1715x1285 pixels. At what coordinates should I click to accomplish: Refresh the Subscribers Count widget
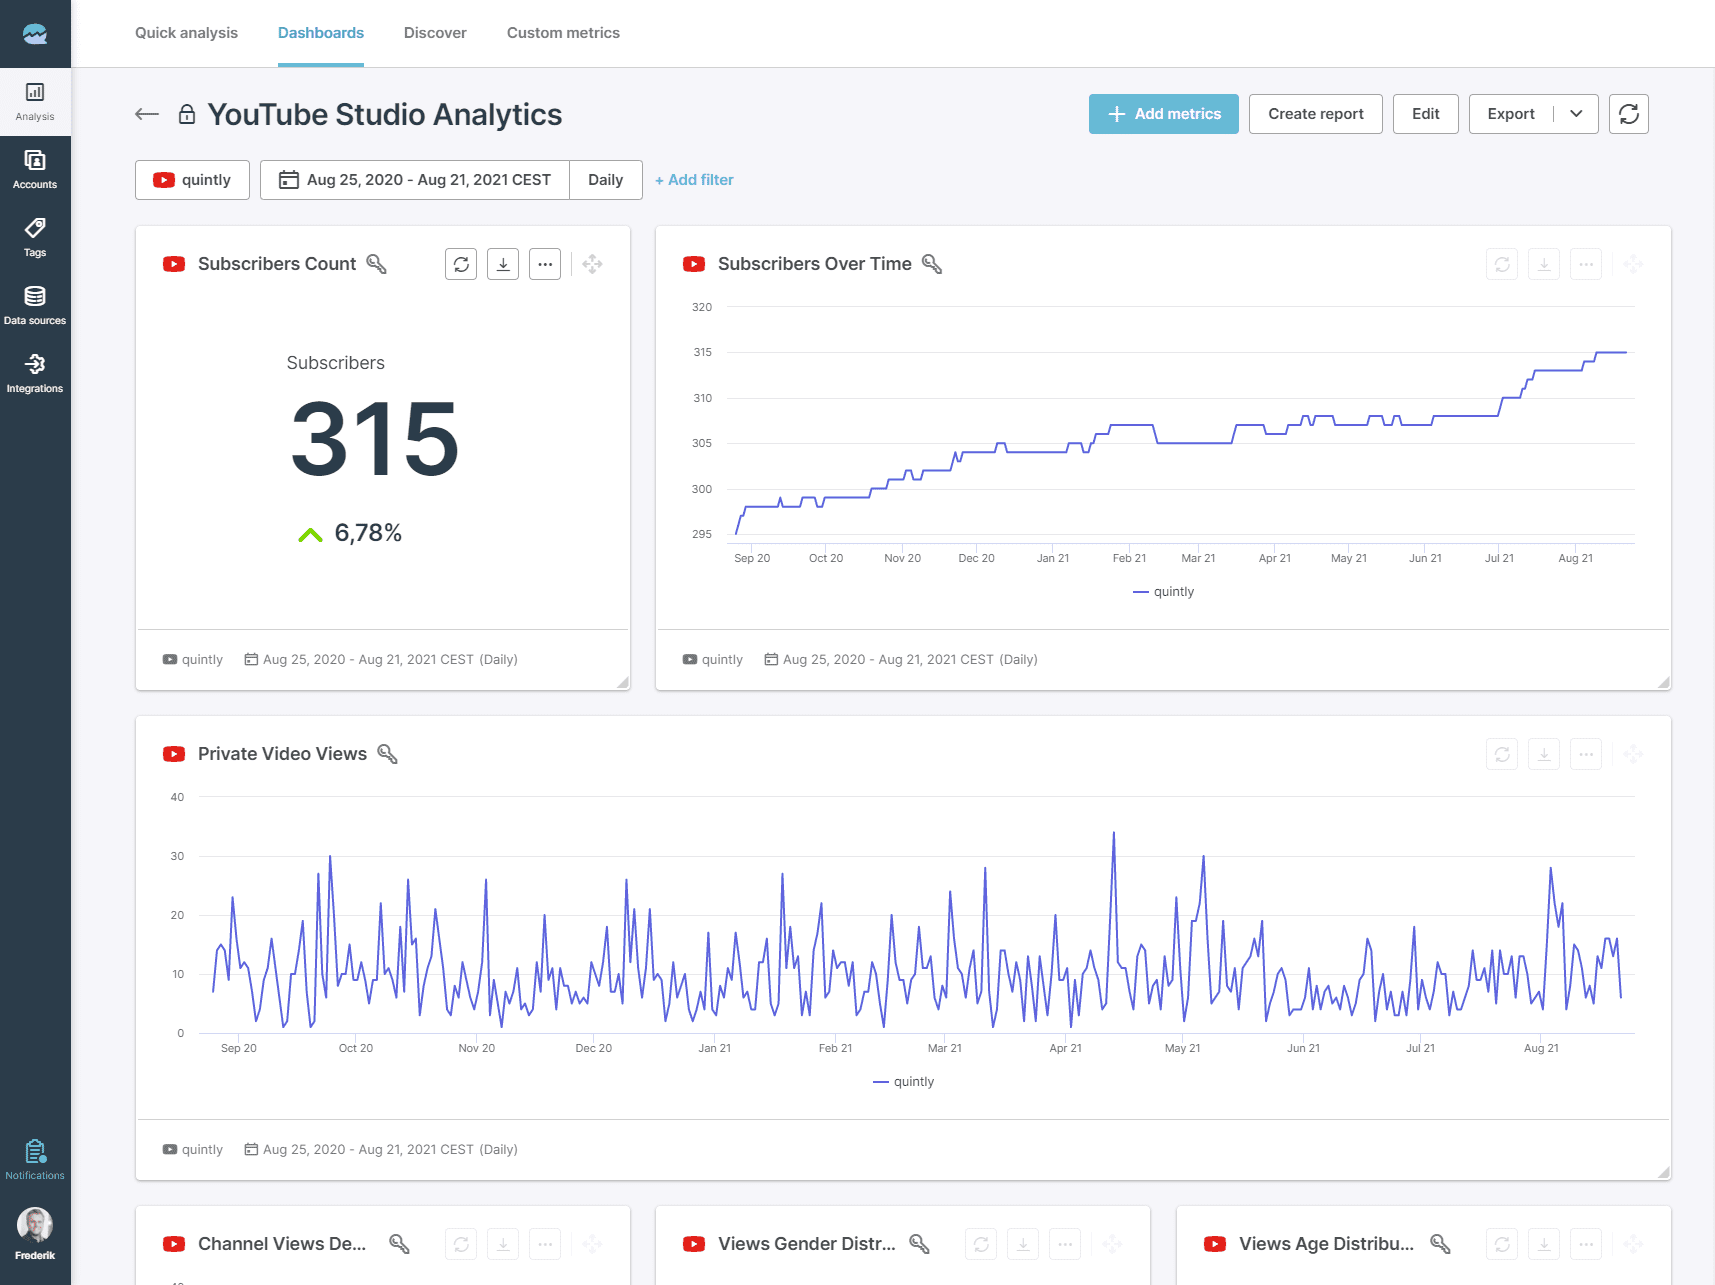tap(460, 264)
